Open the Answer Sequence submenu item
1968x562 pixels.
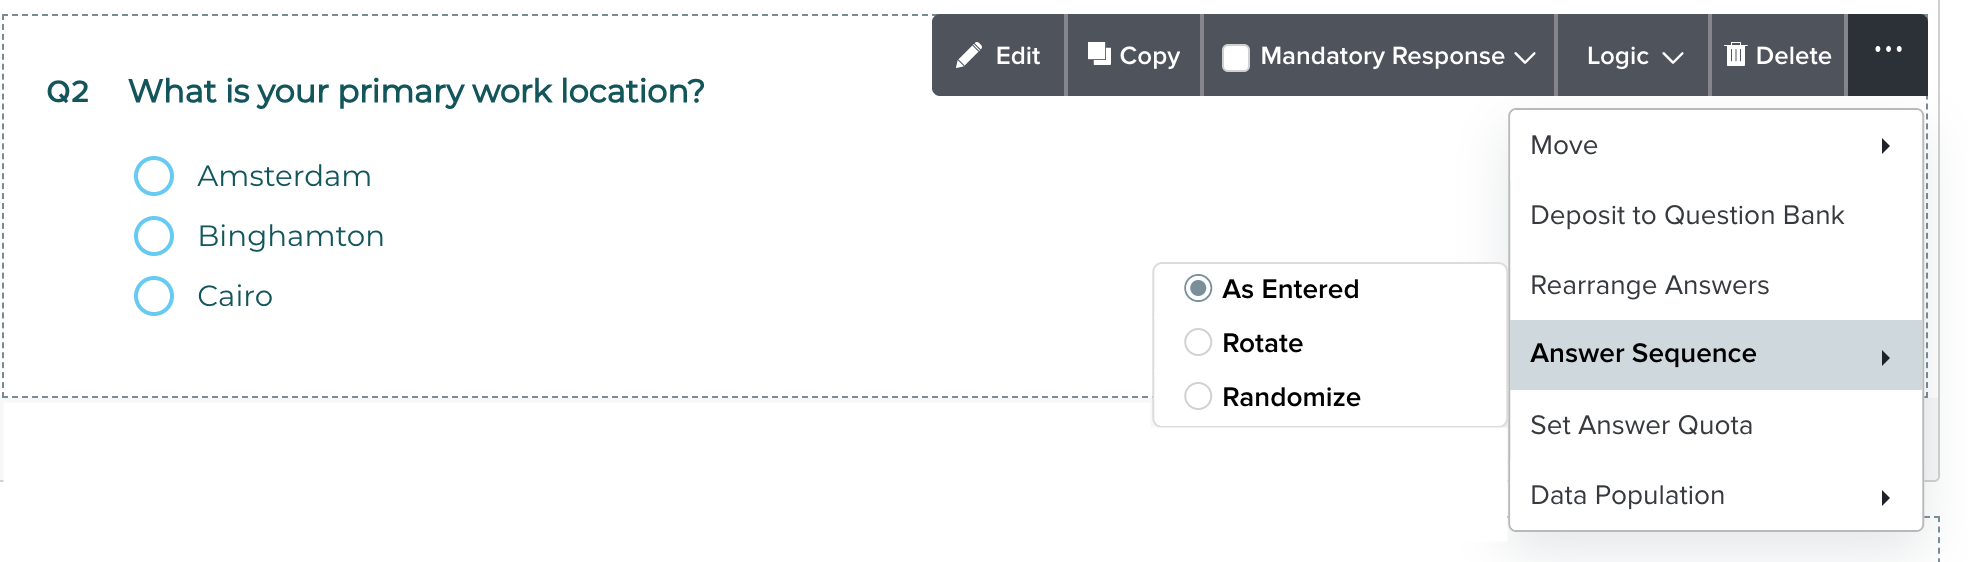click(1643, 354)
